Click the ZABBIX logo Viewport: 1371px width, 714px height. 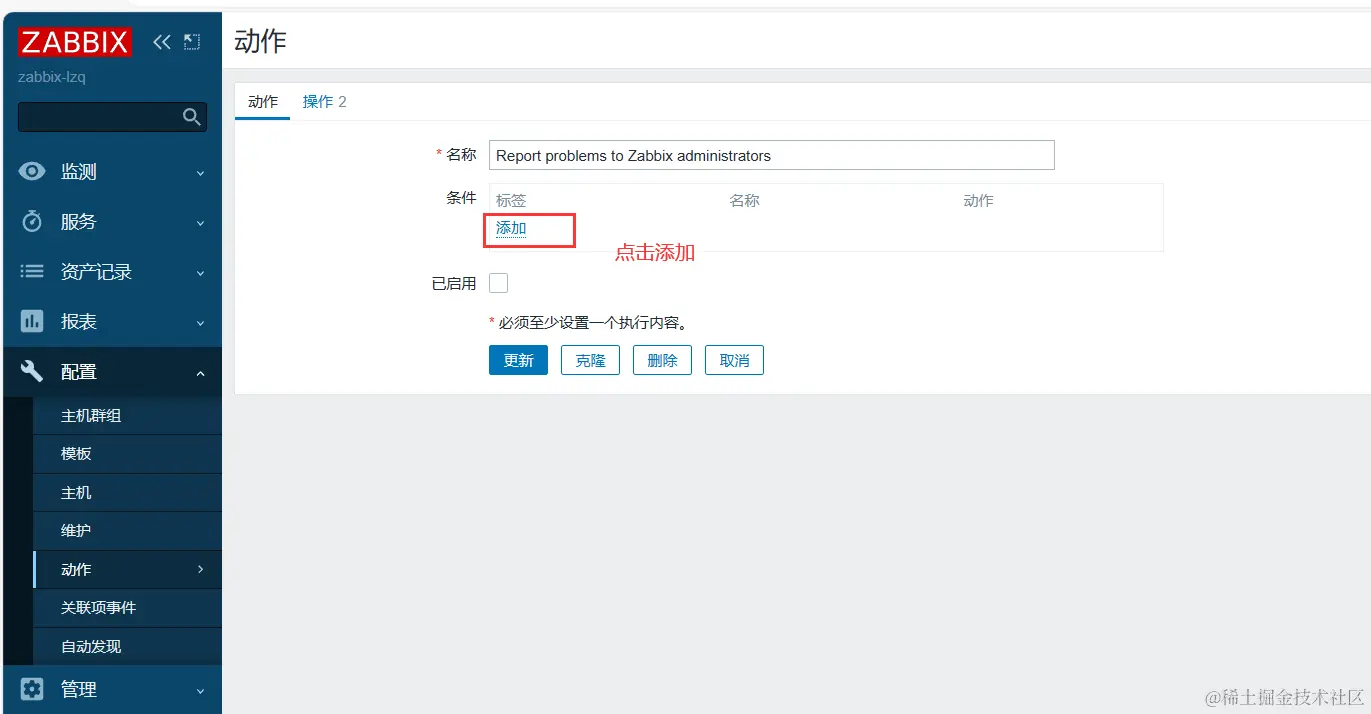75,42
